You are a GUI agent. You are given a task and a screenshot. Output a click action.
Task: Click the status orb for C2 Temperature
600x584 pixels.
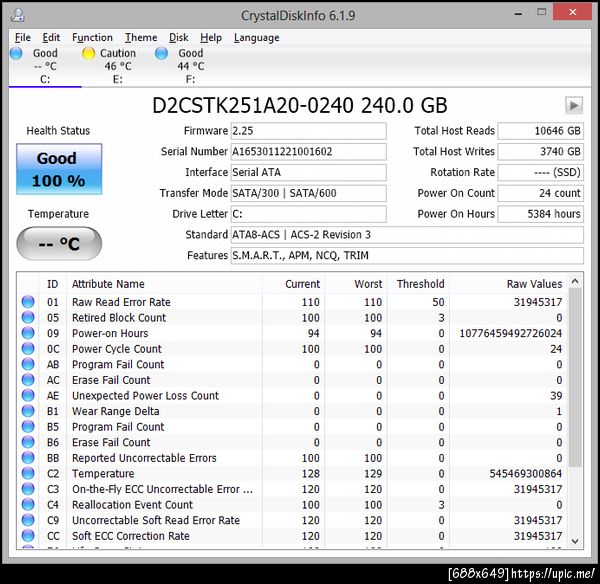click(28, 473)
